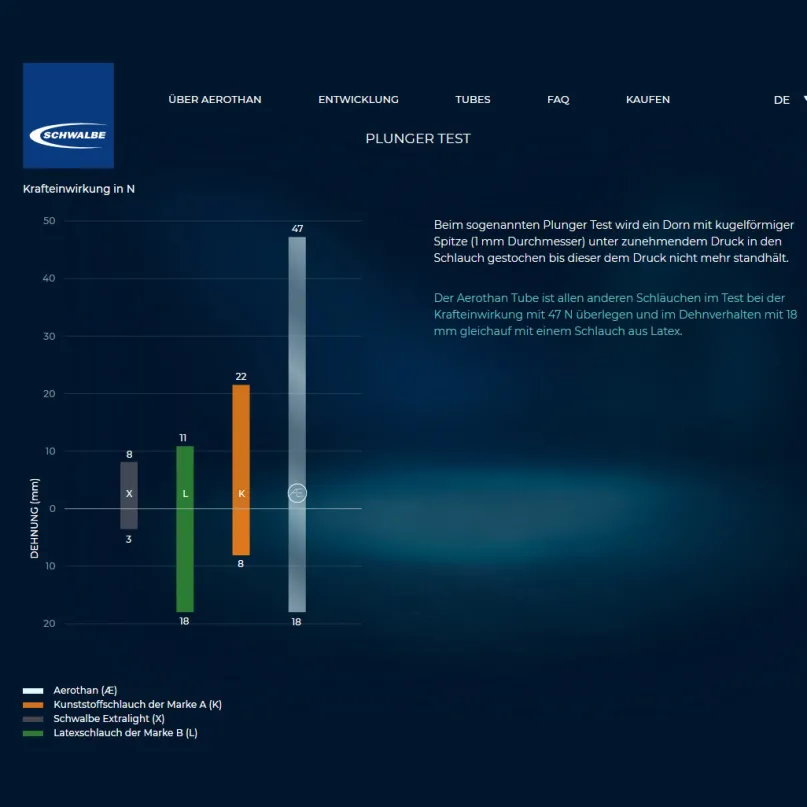Click the '3' value below grey bar
Viewport: 807px width, 807px height.
pyautogui.click(x=129, y=539)
